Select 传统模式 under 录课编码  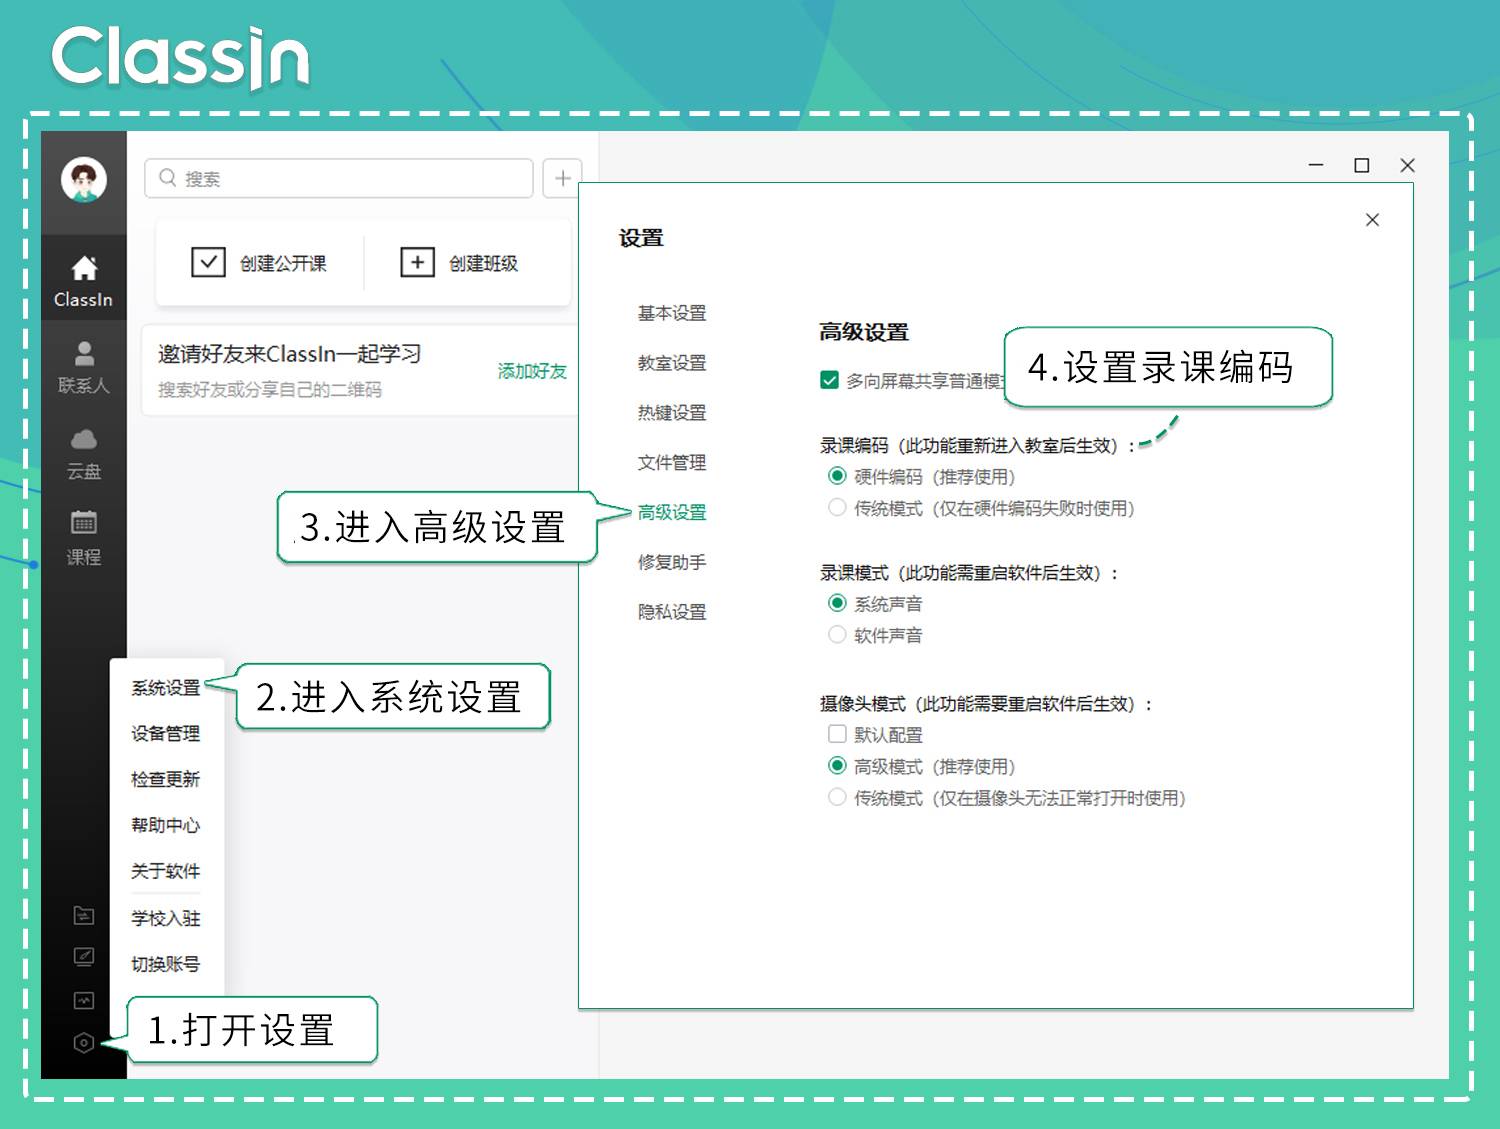point(837,507)
